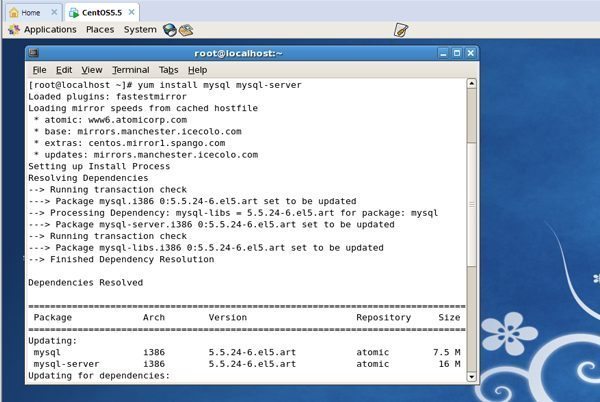Click the 'Size' column header
Image resolution: width=600 pixels, height=402 pixels.
[449, 317]
